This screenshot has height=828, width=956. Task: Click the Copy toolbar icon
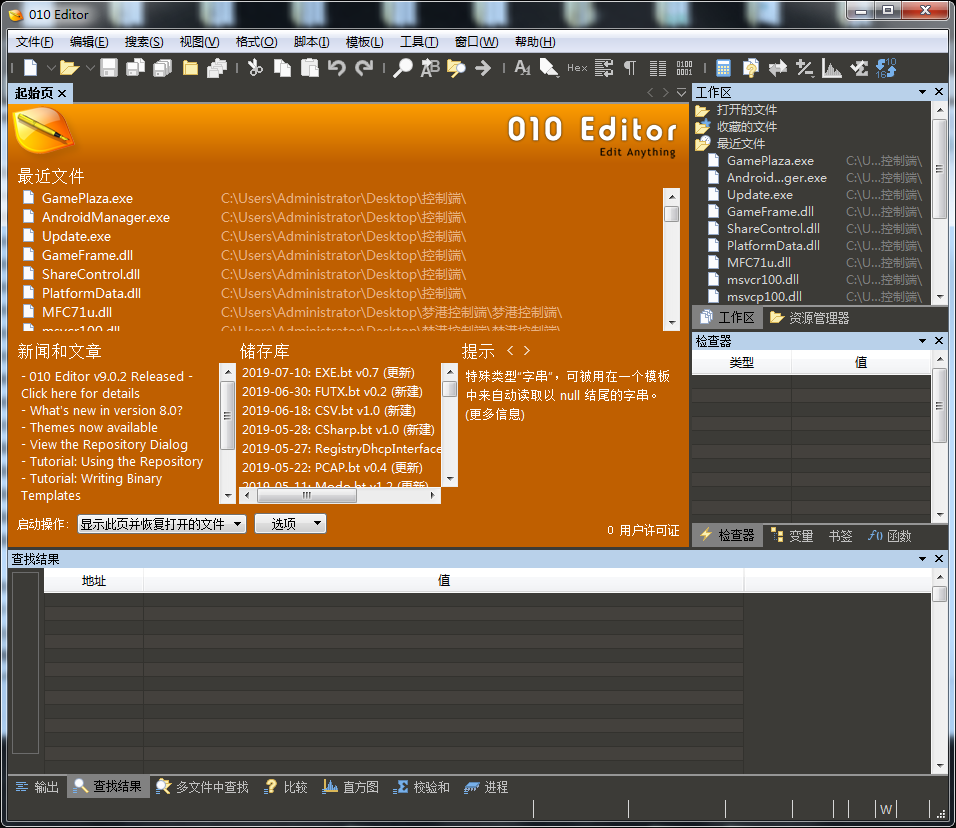click(282, 68)
